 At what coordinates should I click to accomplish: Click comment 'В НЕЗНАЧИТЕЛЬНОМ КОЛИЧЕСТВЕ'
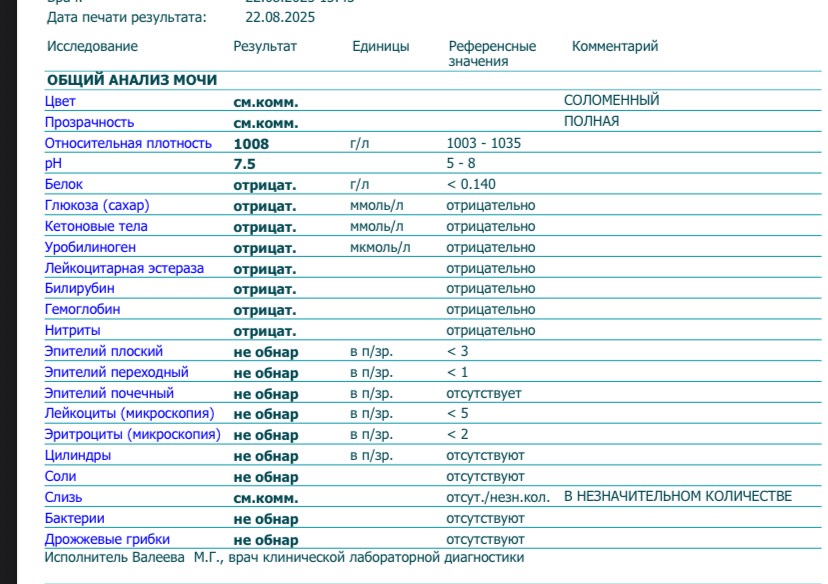[678, 497]
